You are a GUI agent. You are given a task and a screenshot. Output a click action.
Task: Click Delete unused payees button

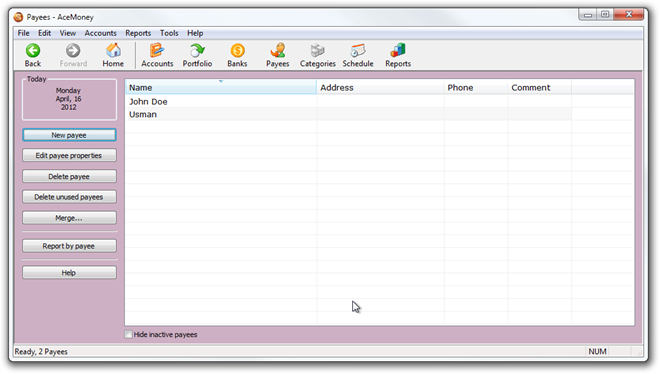[69, 197]
